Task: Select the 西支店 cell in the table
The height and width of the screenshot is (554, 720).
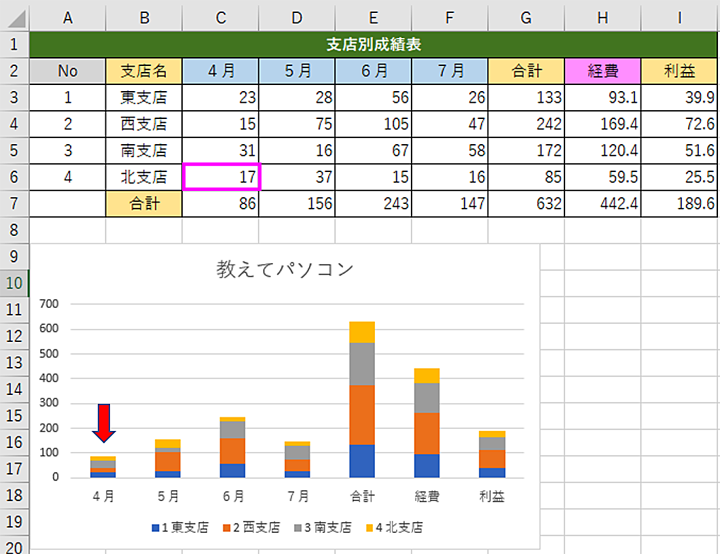Action: [144, 124]
